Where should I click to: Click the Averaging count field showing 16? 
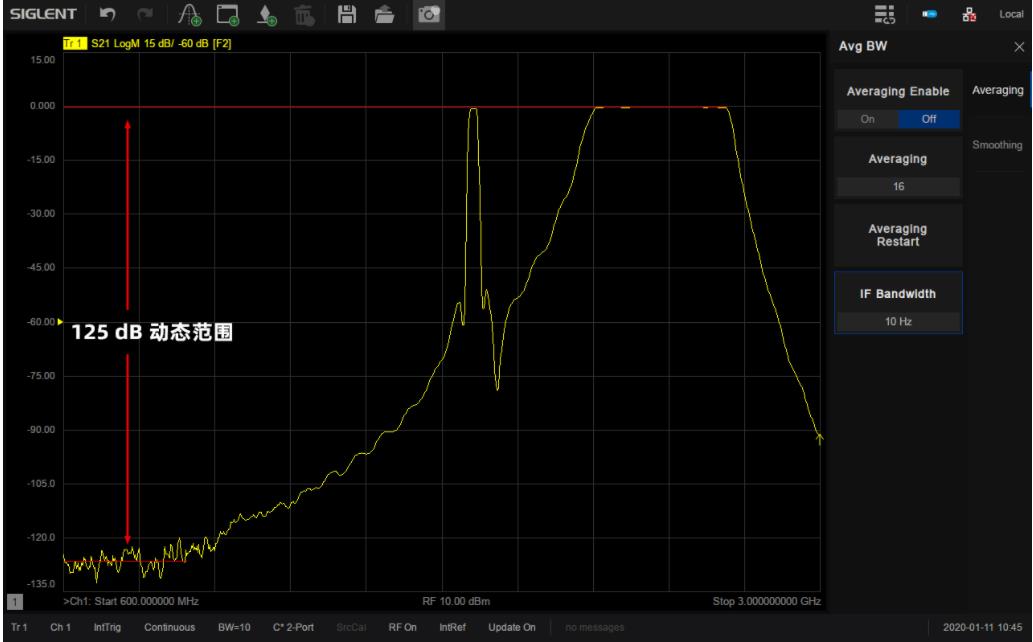click(898, 186)
